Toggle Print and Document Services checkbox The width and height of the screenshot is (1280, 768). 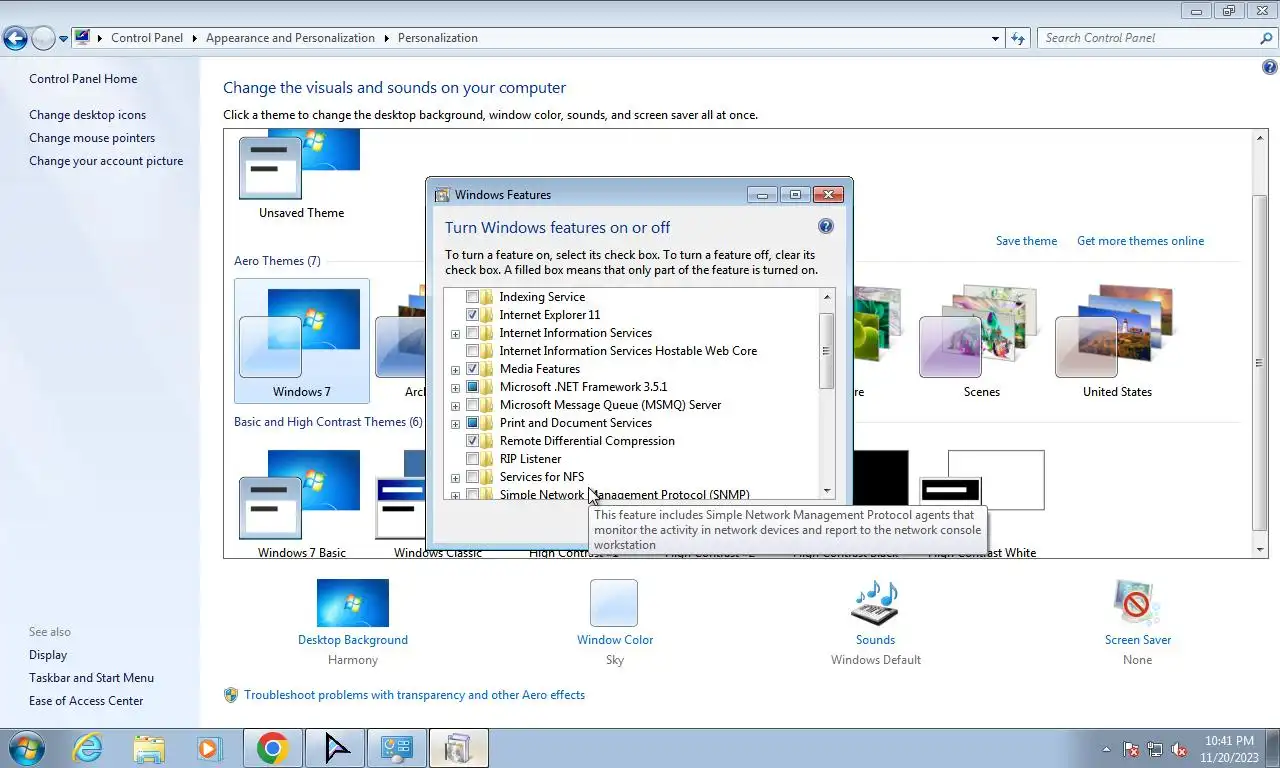pos(473,423)
